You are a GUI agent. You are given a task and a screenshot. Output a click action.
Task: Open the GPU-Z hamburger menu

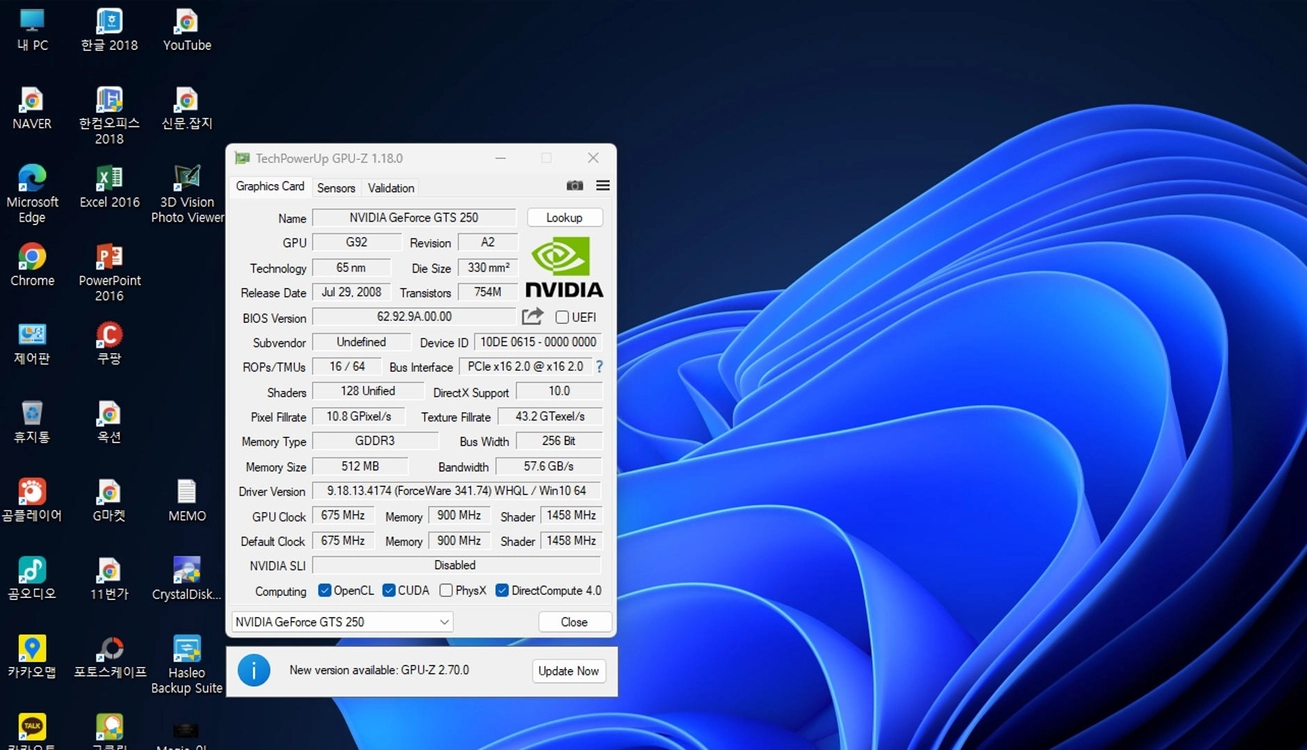(603, 186)
